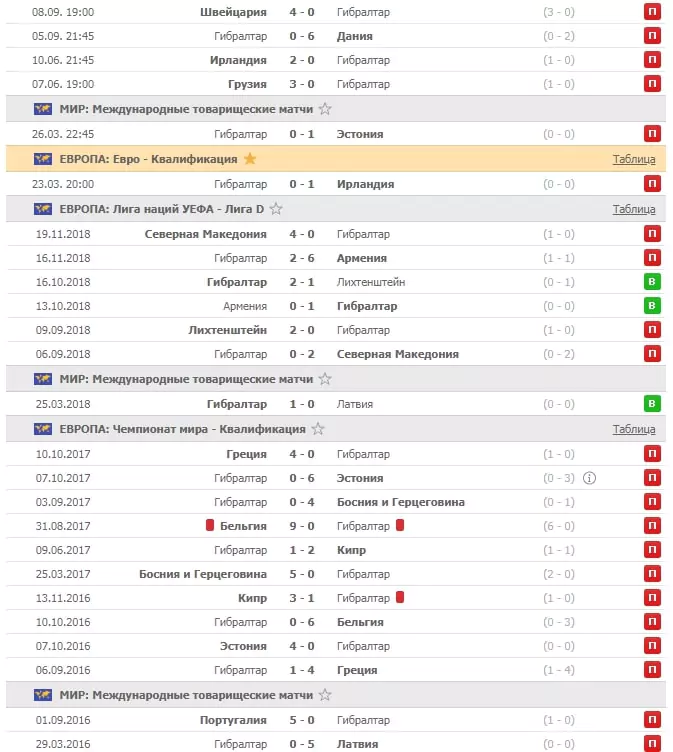Open Бельгия 9 - 0 Гибралтар match row
This screenshot has width=673, height=752.
pos(336,526)
